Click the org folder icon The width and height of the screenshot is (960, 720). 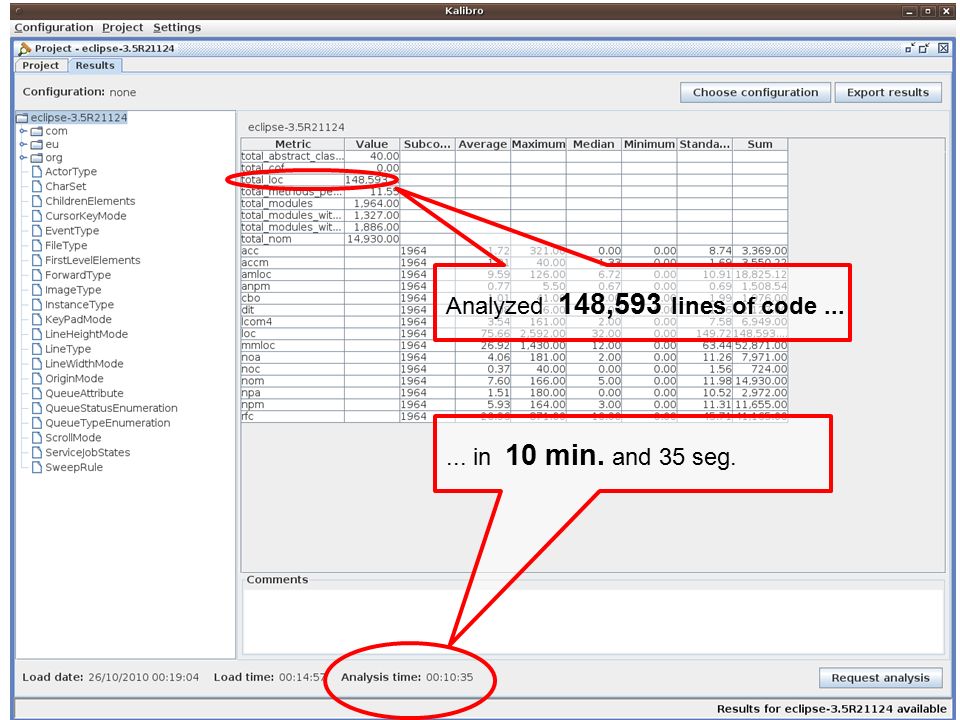(37, 158)
